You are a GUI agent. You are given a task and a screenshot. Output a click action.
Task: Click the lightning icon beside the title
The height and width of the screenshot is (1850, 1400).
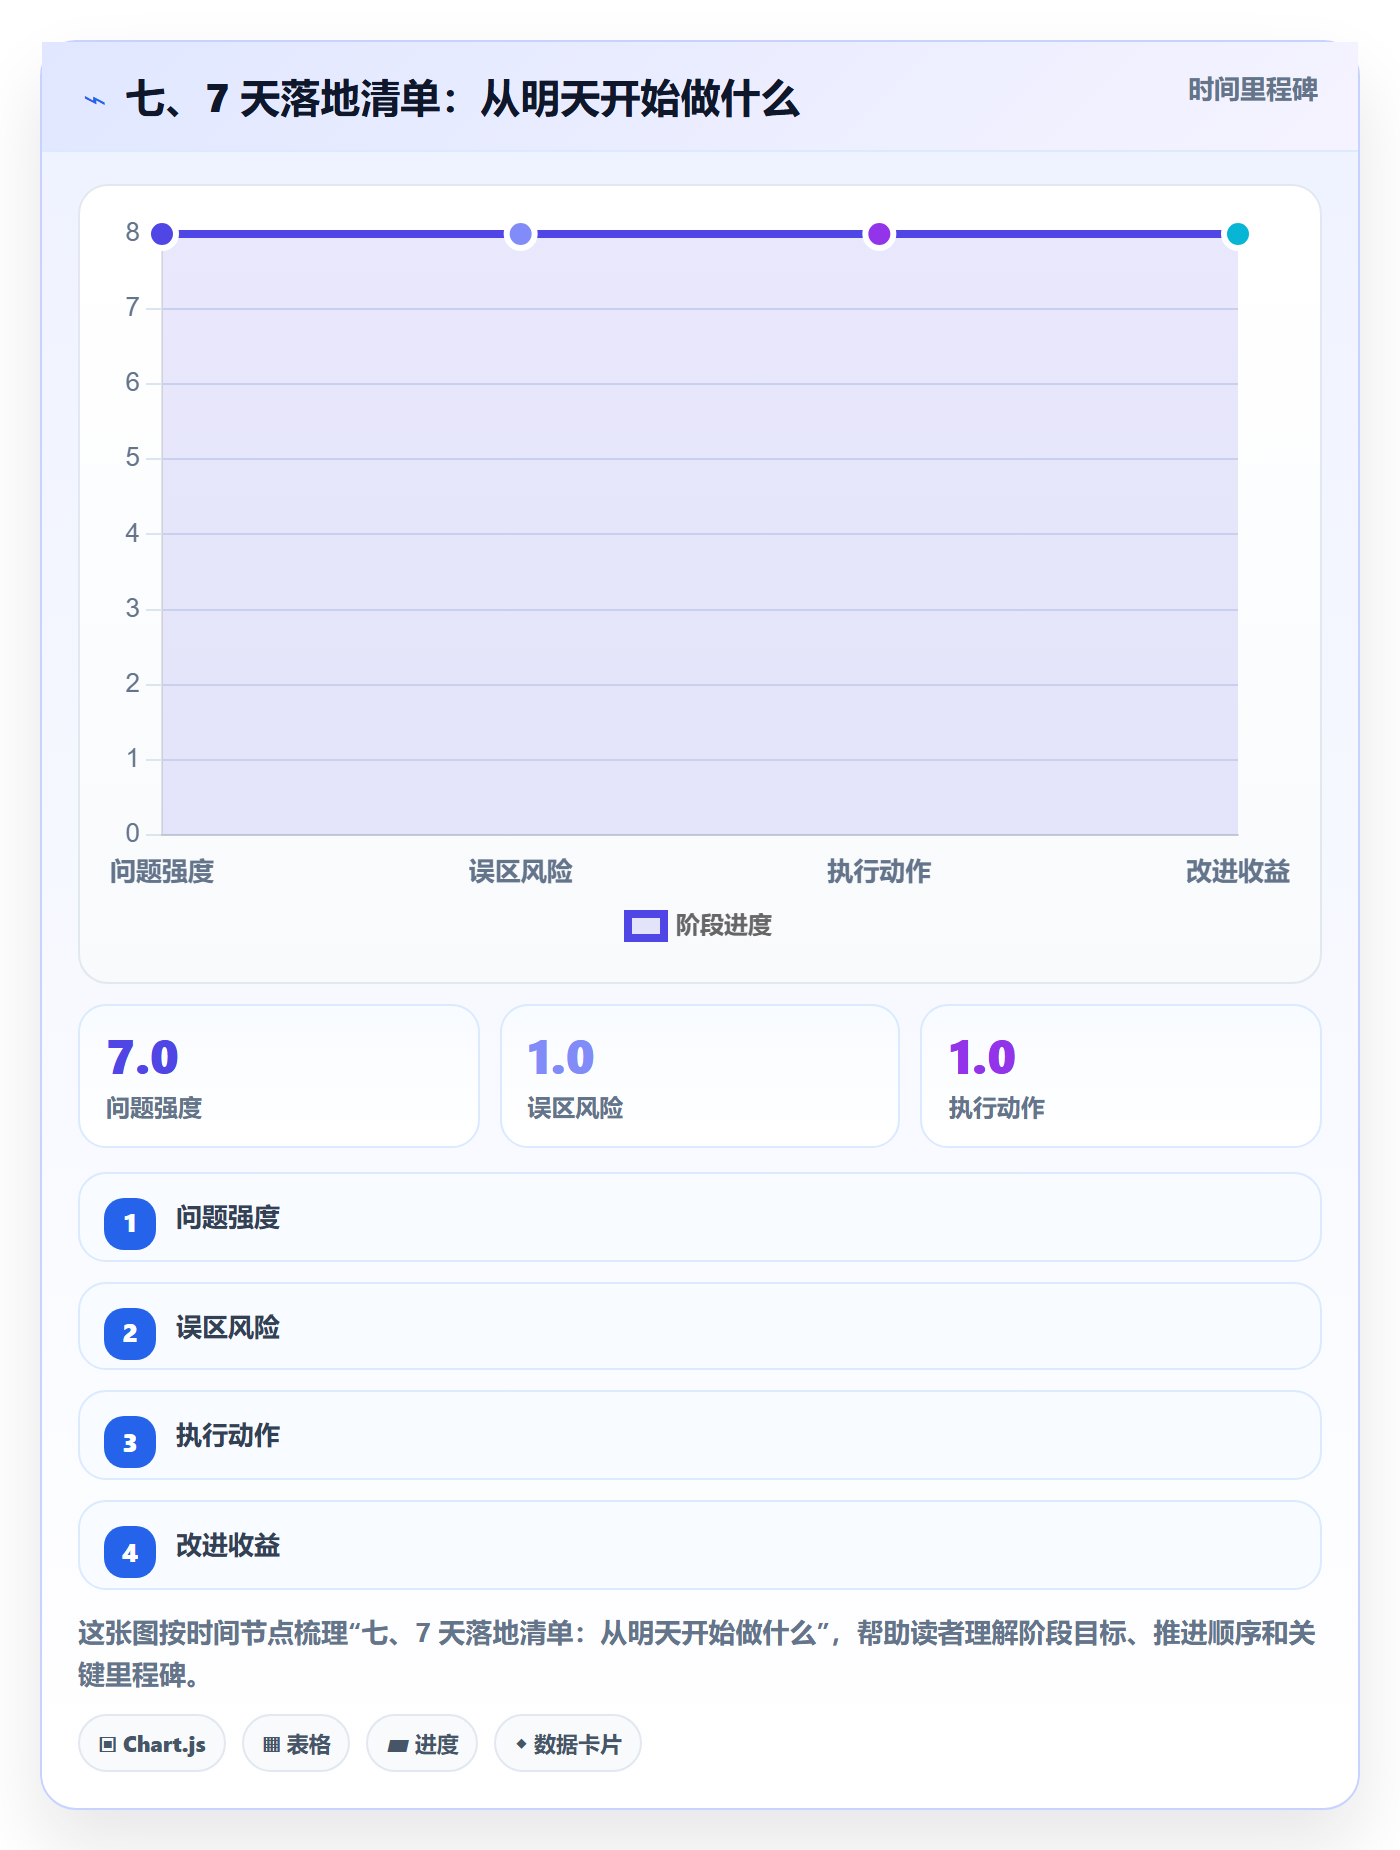point(95,101)
